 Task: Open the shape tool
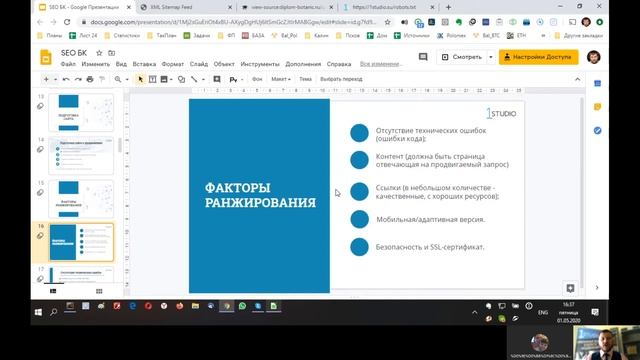[182, 79]
